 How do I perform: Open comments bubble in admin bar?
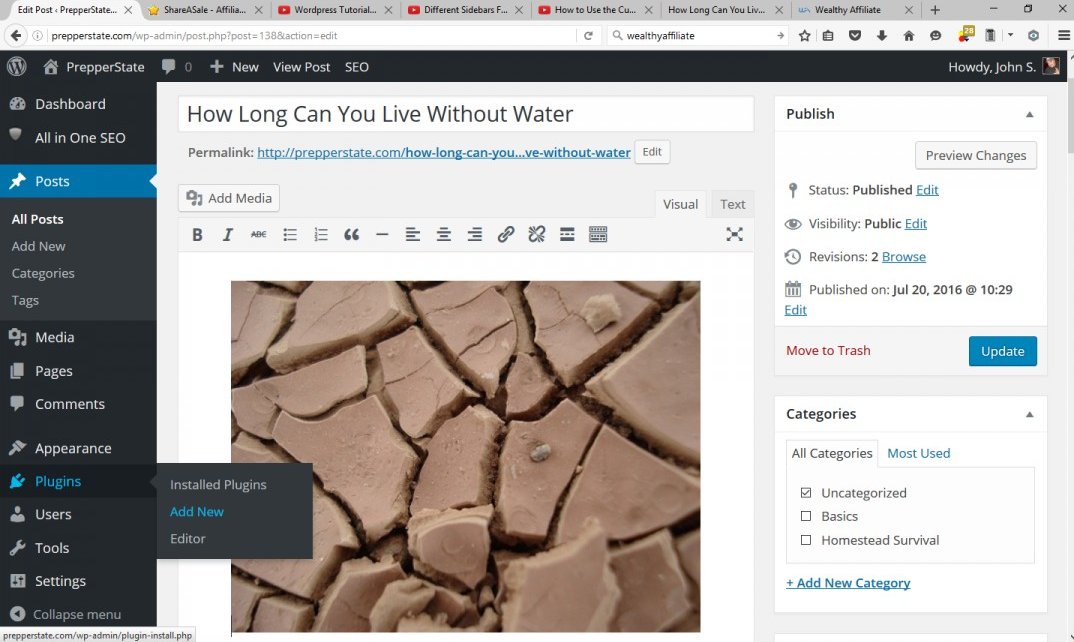coord(176,66)
